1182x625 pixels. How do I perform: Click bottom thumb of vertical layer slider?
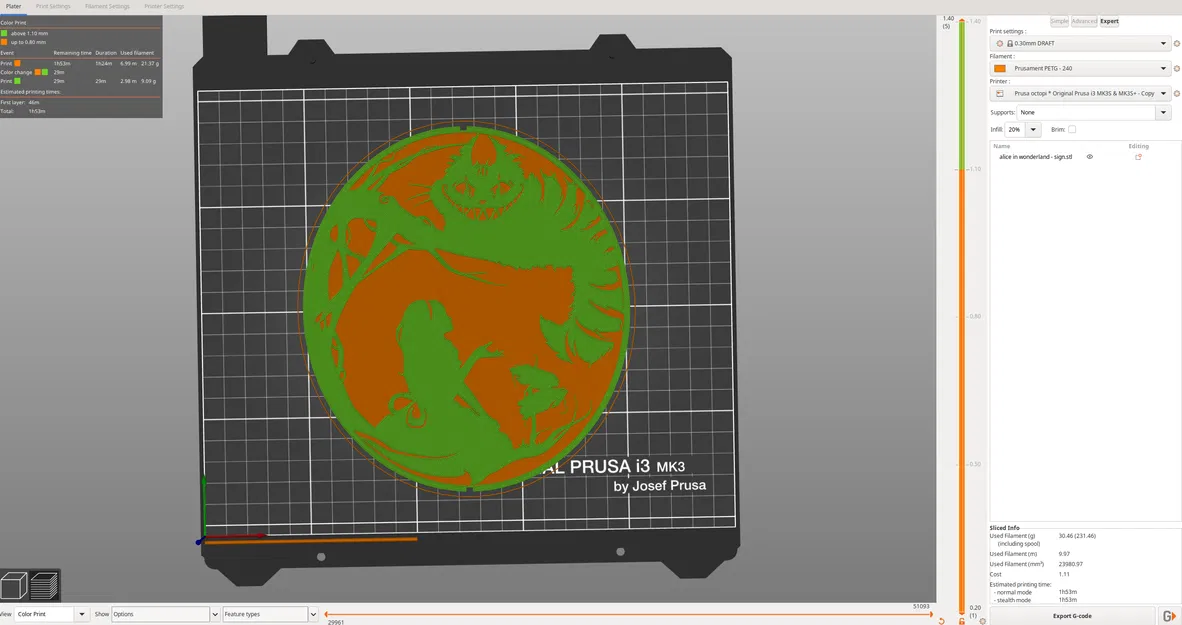[962, 611]
